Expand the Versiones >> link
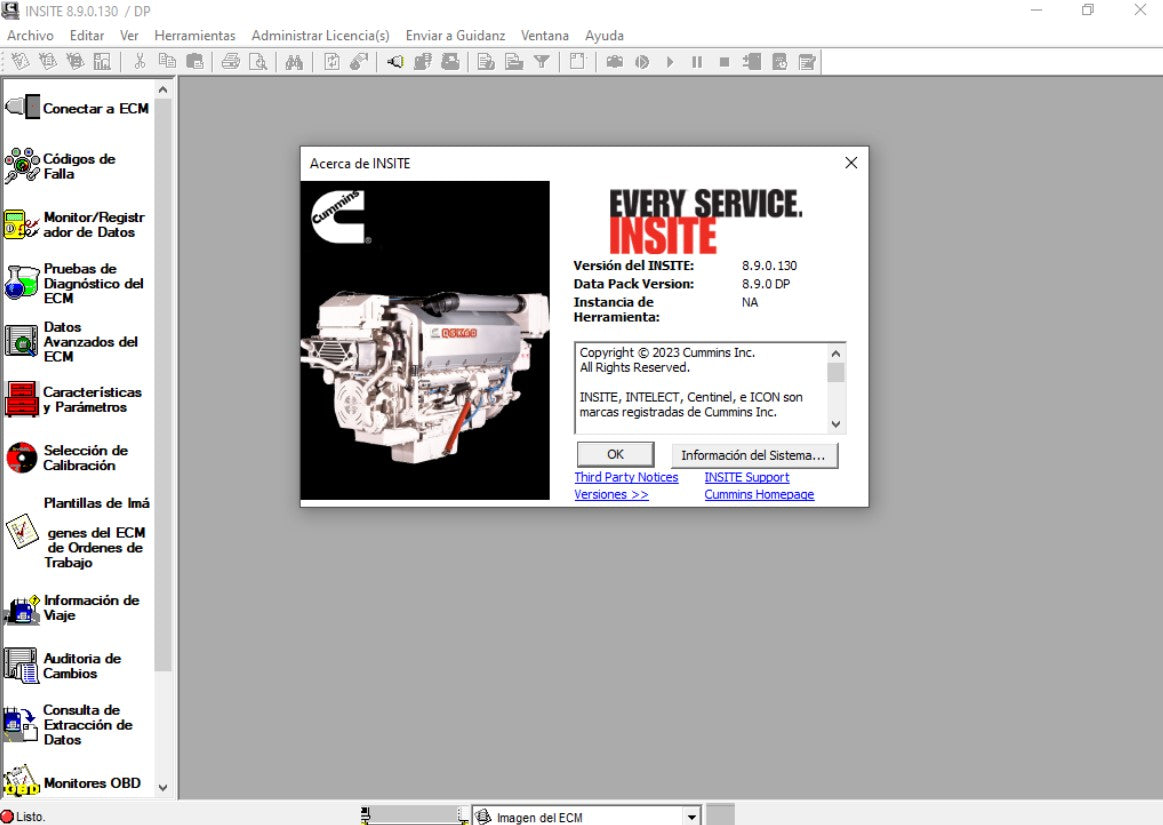 tap(611, 495)
